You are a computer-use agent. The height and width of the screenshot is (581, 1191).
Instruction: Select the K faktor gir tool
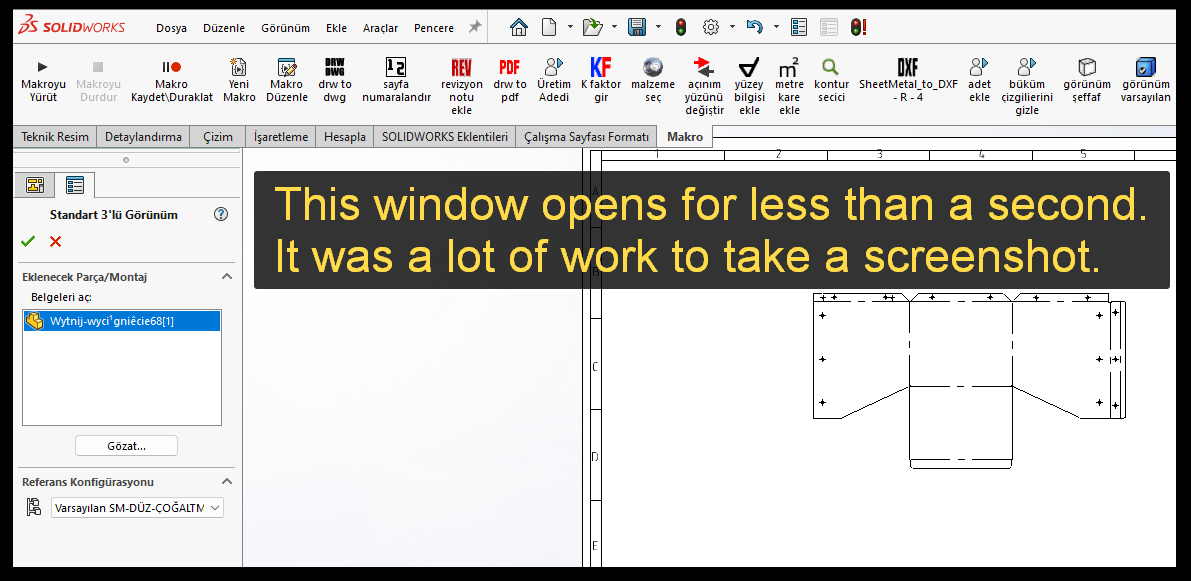point(601,68)
